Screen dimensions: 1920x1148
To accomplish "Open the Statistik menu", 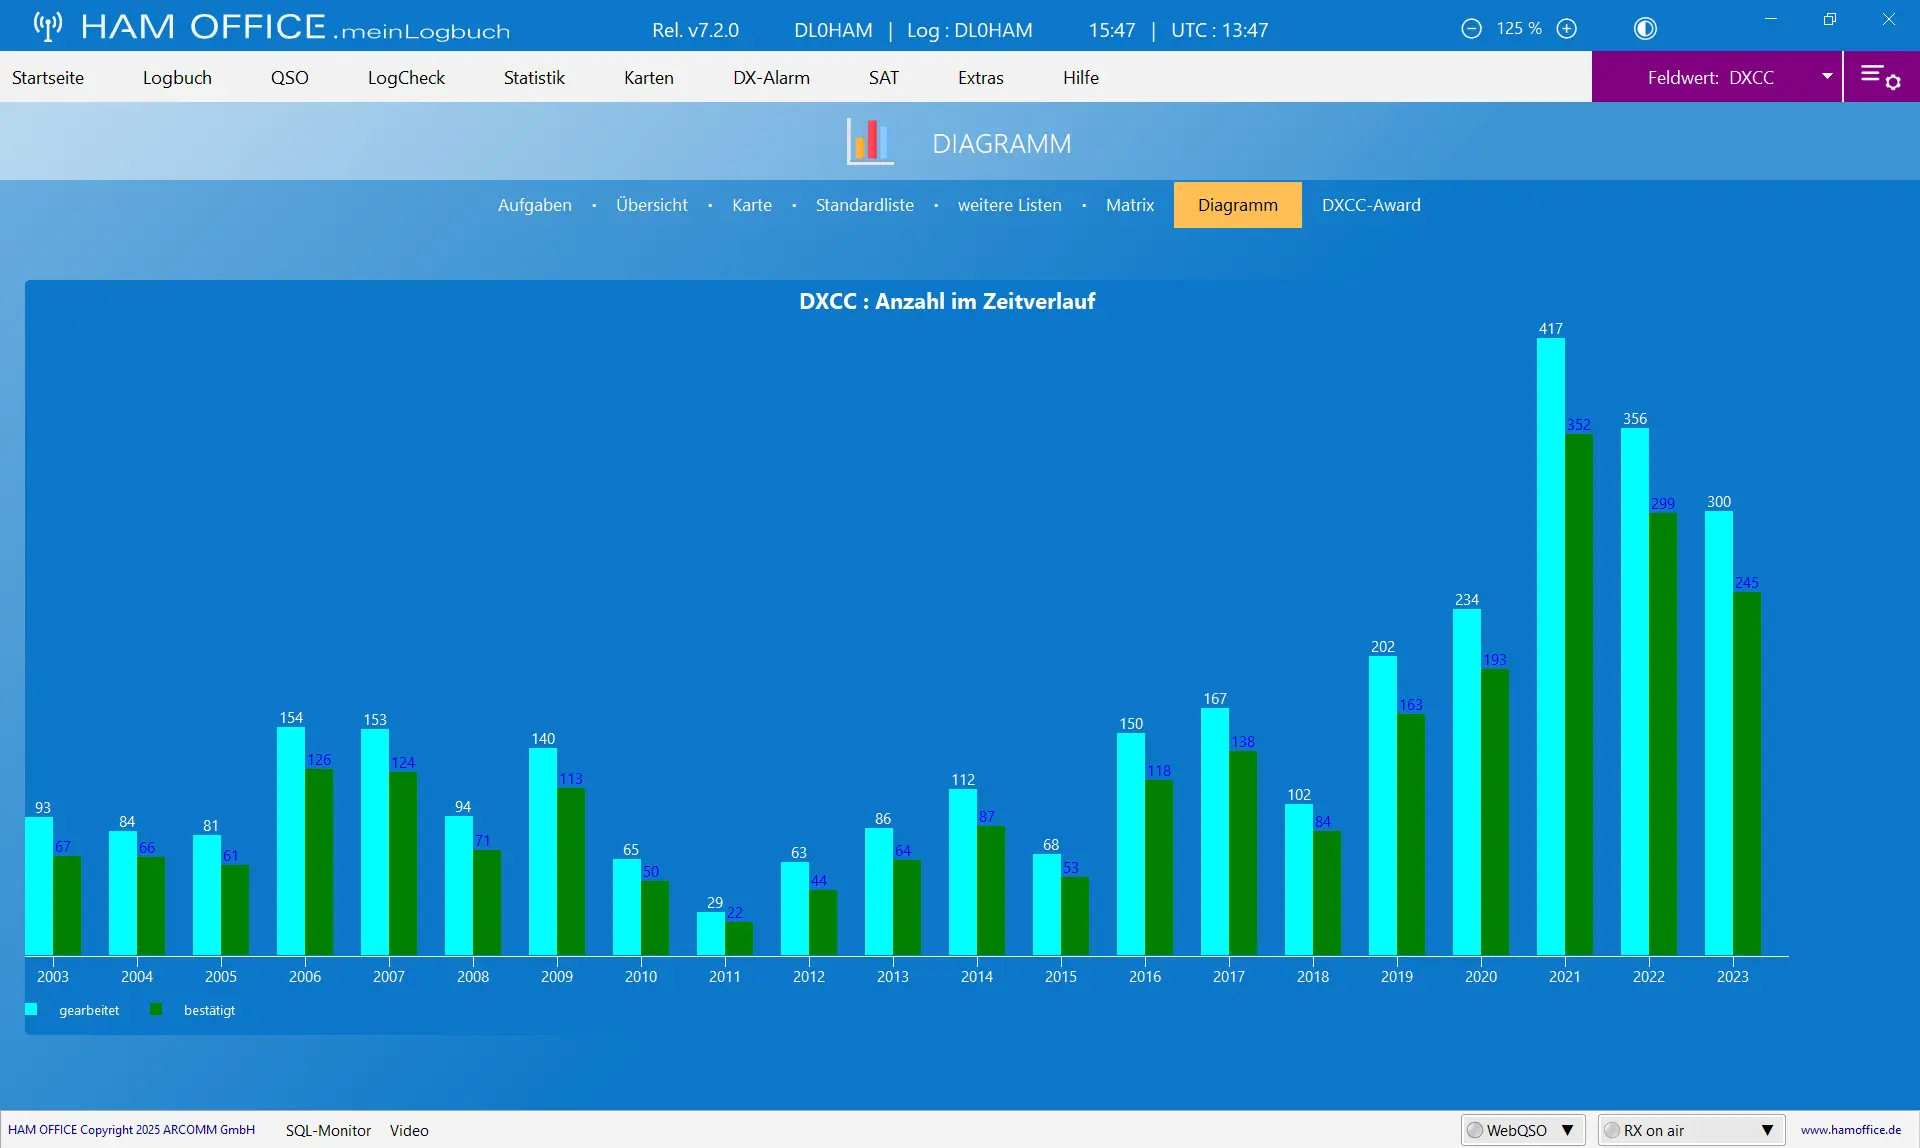I will pos(534,77).
